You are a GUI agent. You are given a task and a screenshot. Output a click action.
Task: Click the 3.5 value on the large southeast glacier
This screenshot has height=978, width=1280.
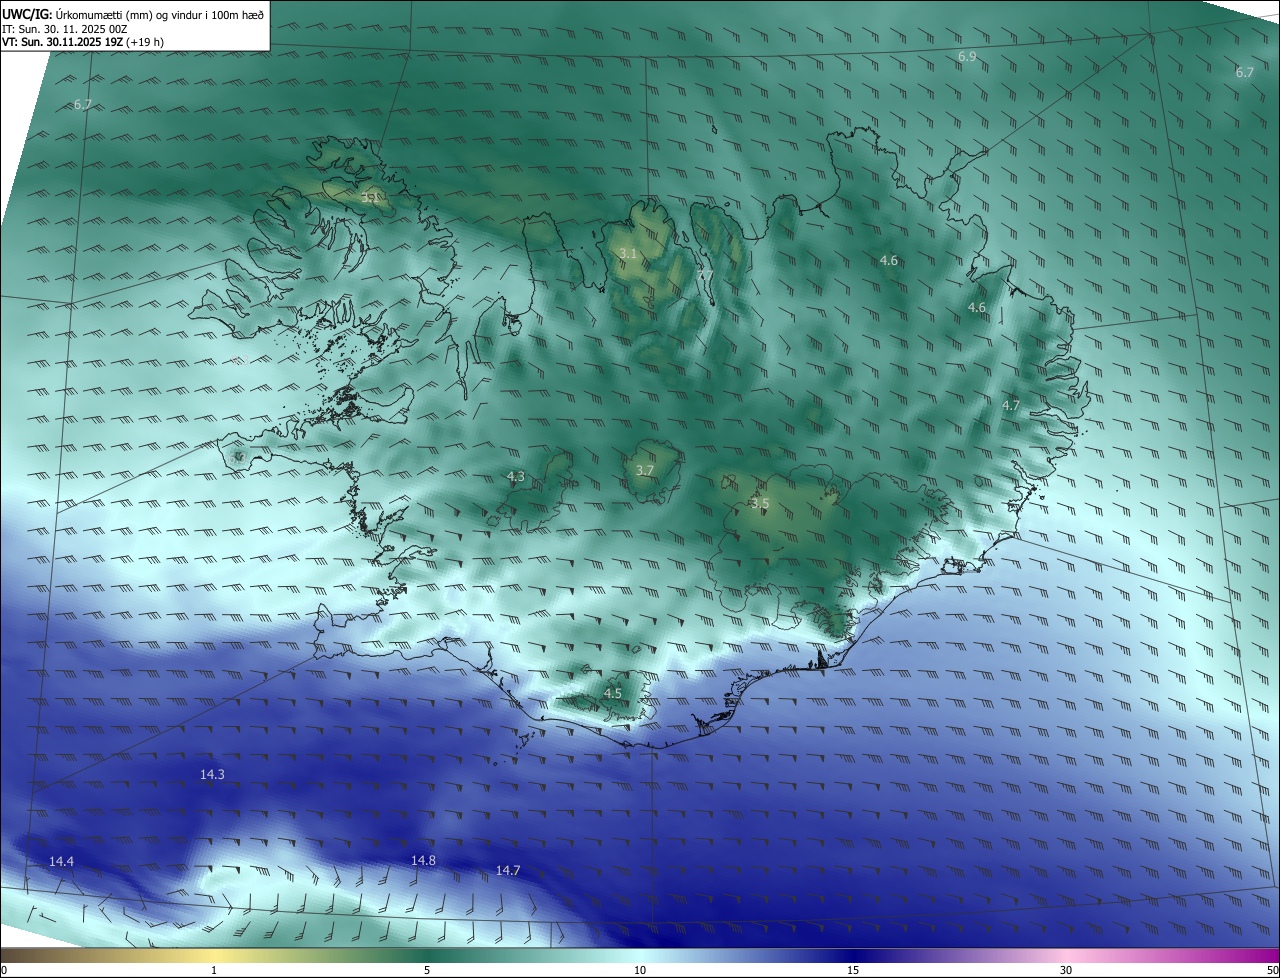760,504
